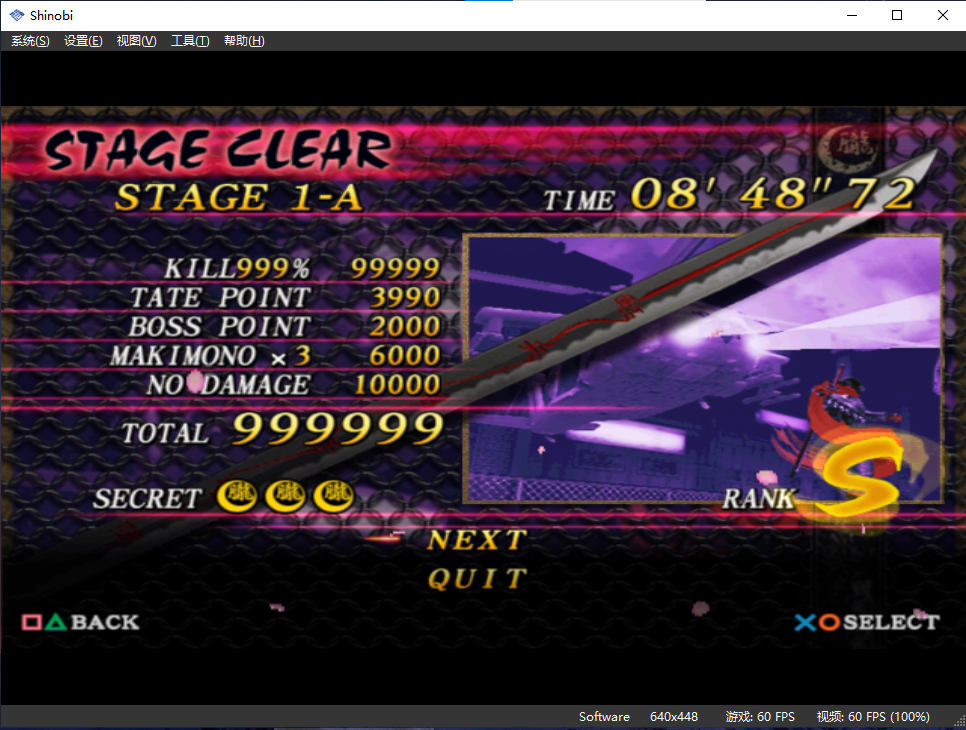This screenshot has width=966, height=730.
Task: Click the BACK control hint text
Action: (105, 622)
